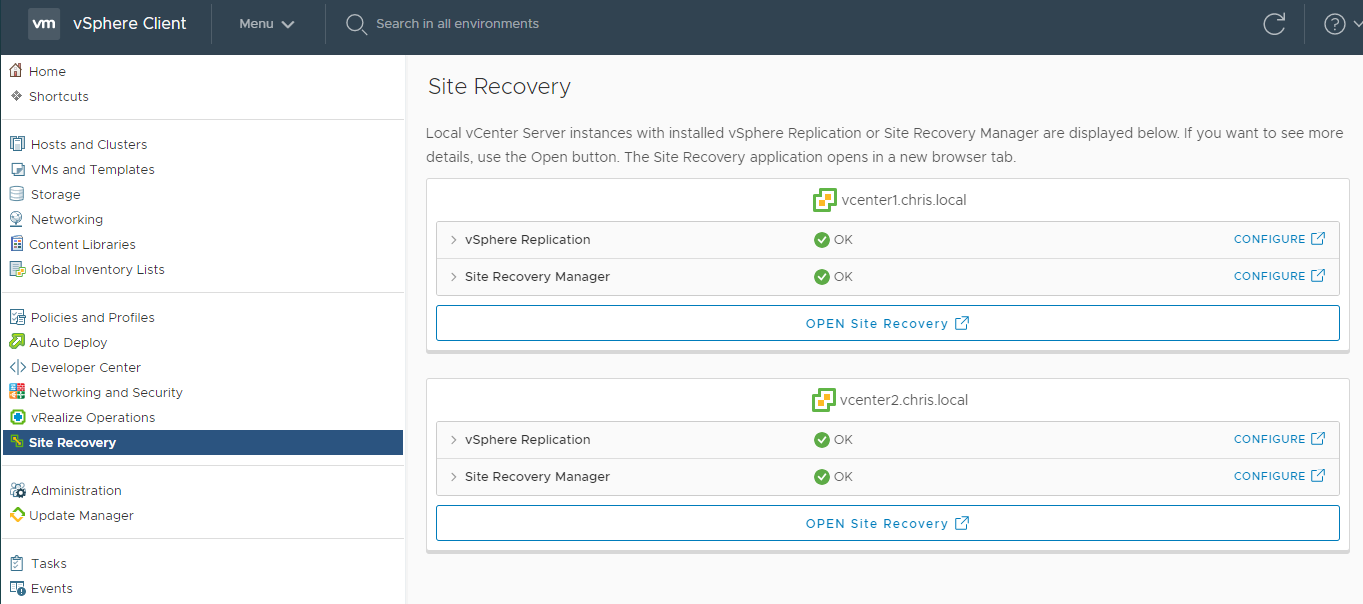This screenshot has height=604, width=1363.
Task: Click the Shortcuts icon in the sidebar
Action: coord(17,96)
